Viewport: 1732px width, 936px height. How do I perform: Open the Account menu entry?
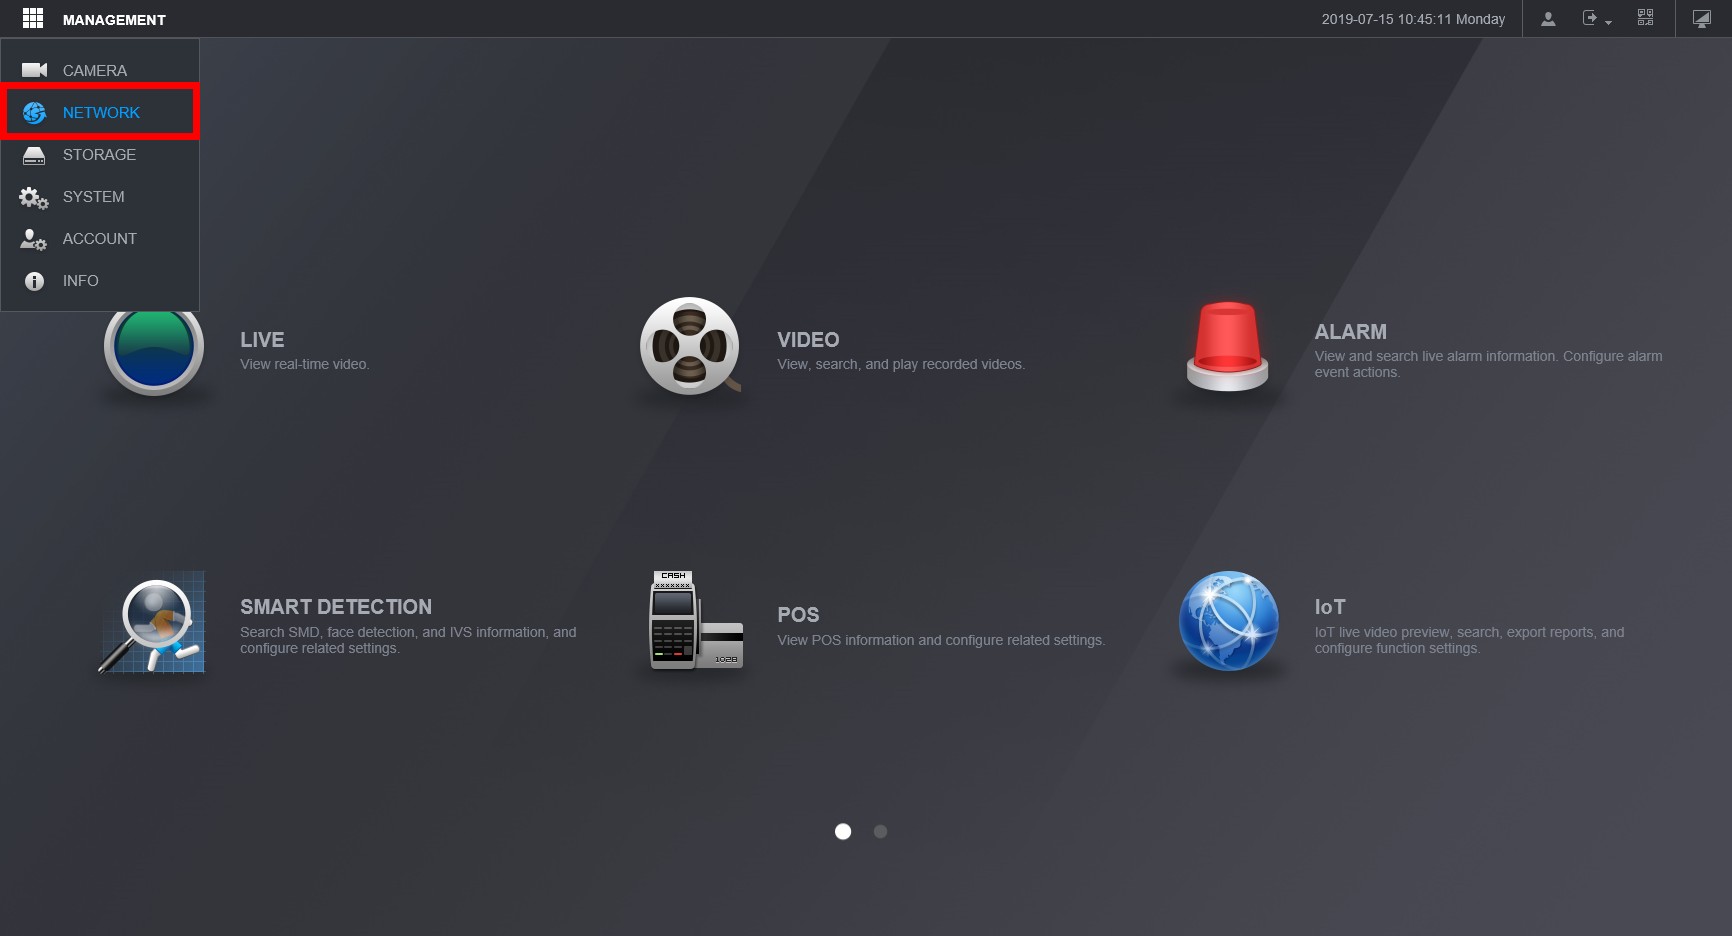point(100,238)
